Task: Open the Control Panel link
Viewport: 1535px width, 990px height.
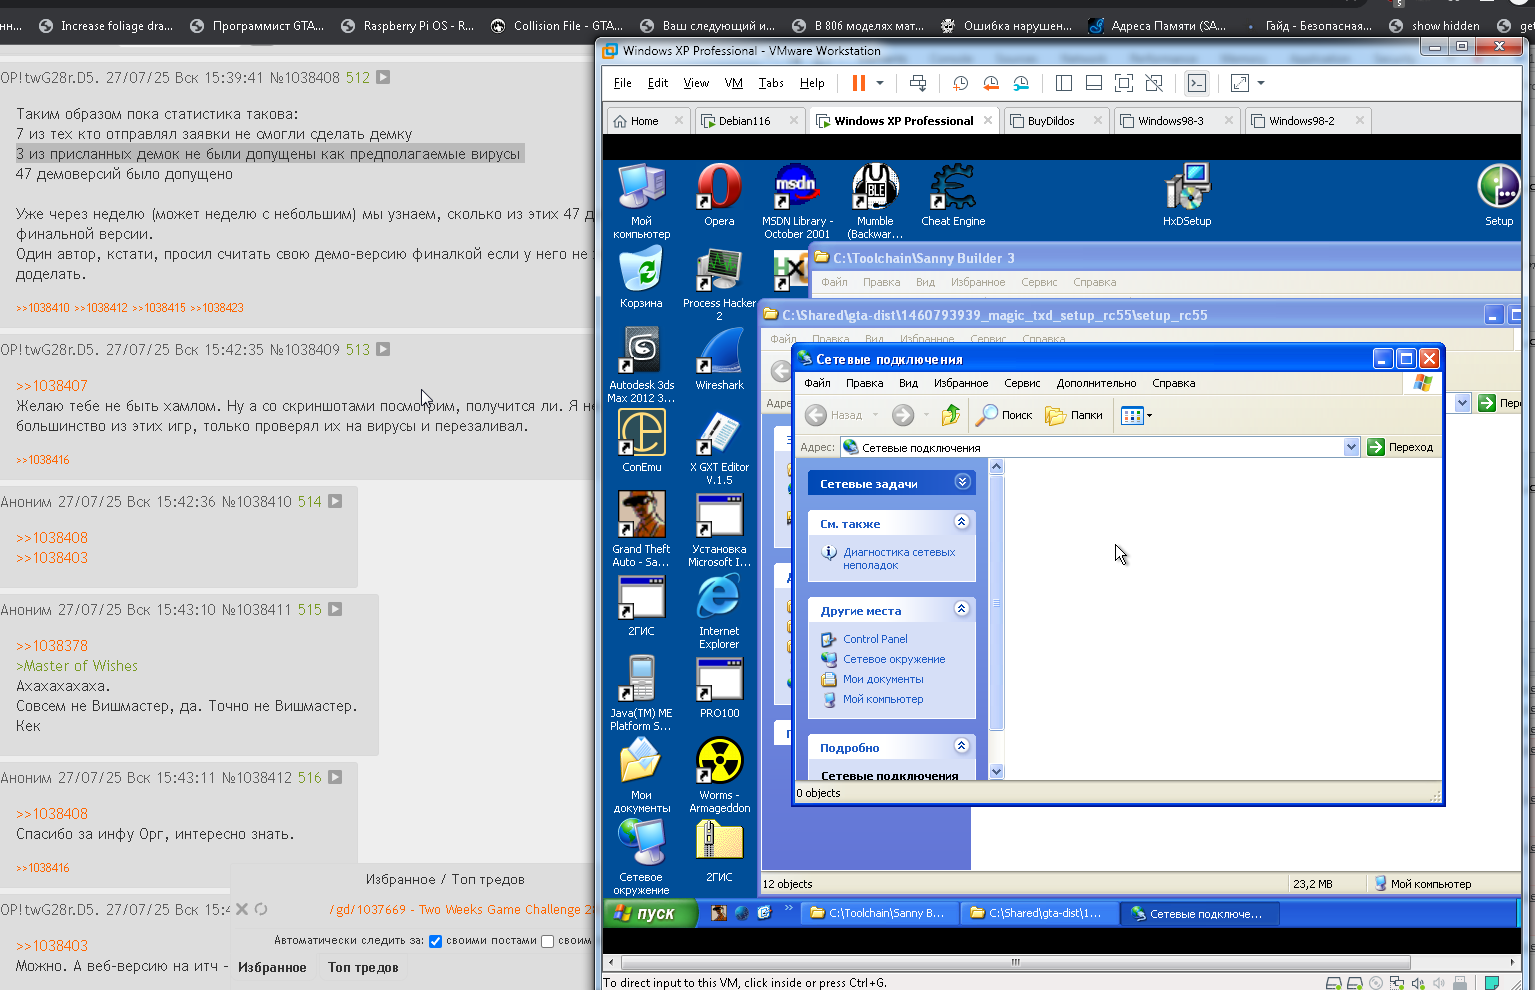Action: (x=875, y=639)
